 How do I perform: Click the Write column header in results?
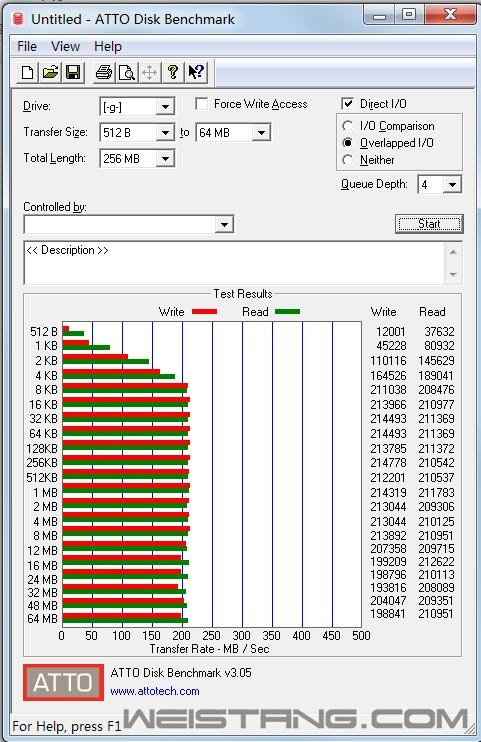pos(383,312)
